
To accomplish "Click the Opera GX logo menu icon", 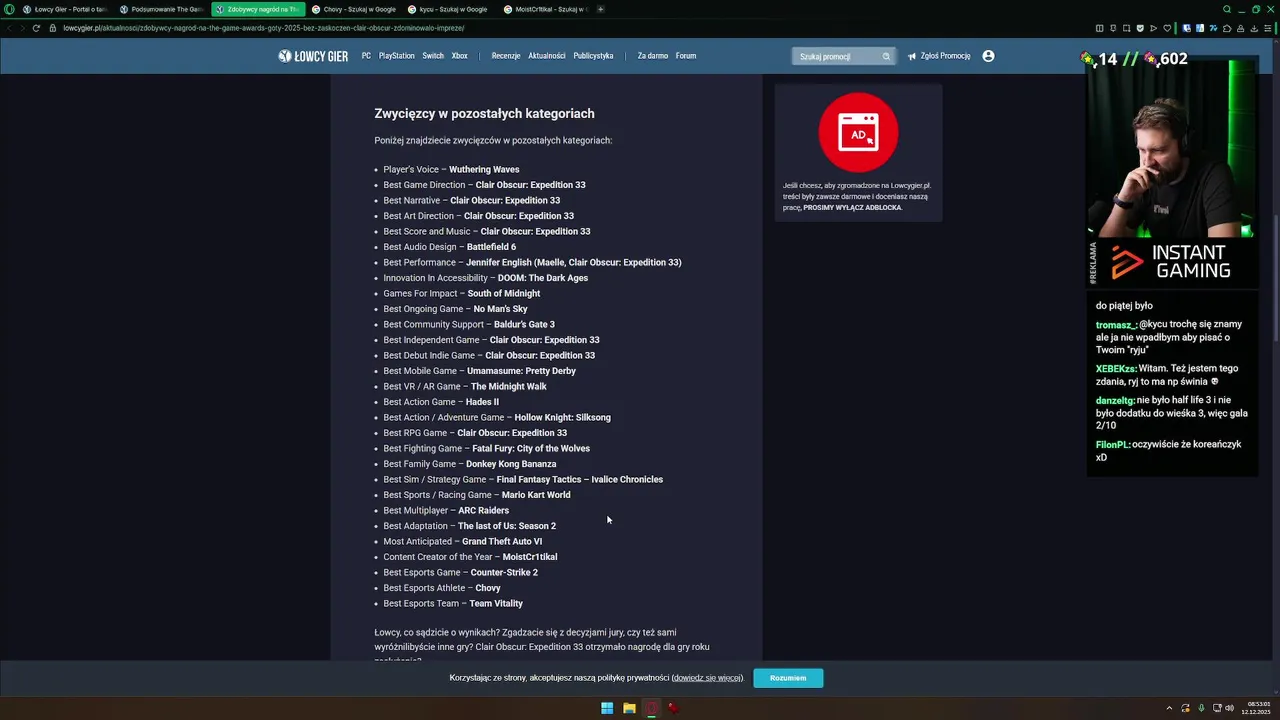I will (x=10, y=9).
